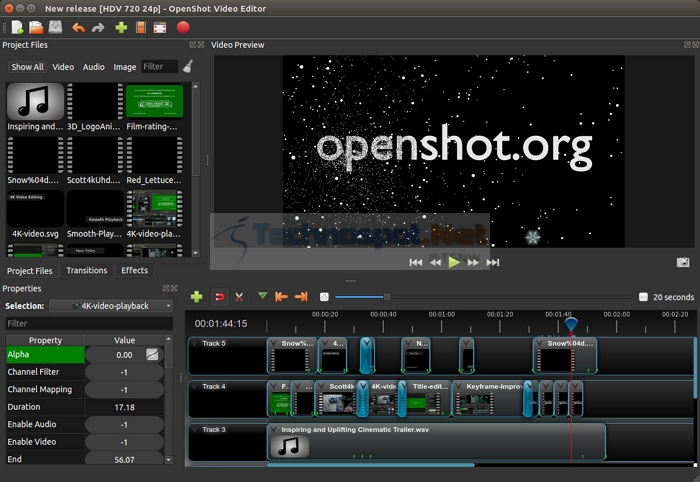The width and height of the screenshot is (700, 482).
Task: Switch to Effects tab
Action: click(x=134, y=270)
